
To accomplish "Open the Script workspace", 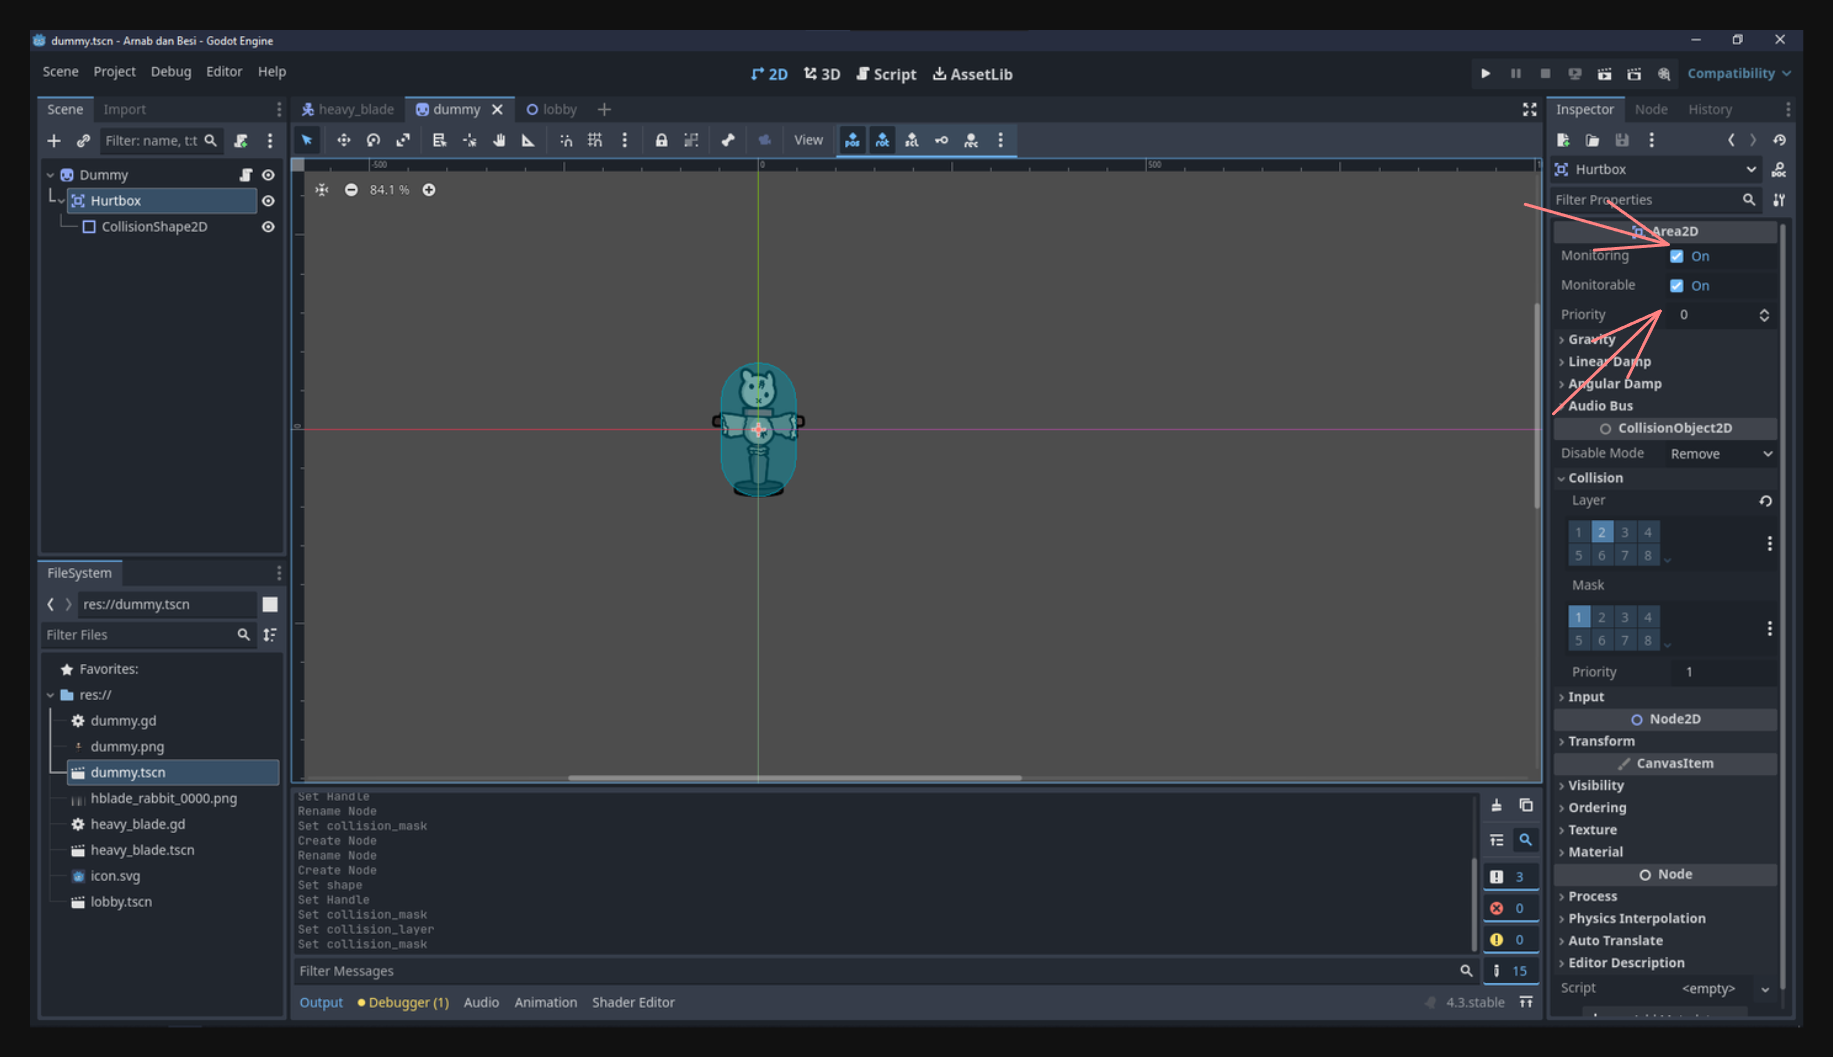I will tap(886, 74).
